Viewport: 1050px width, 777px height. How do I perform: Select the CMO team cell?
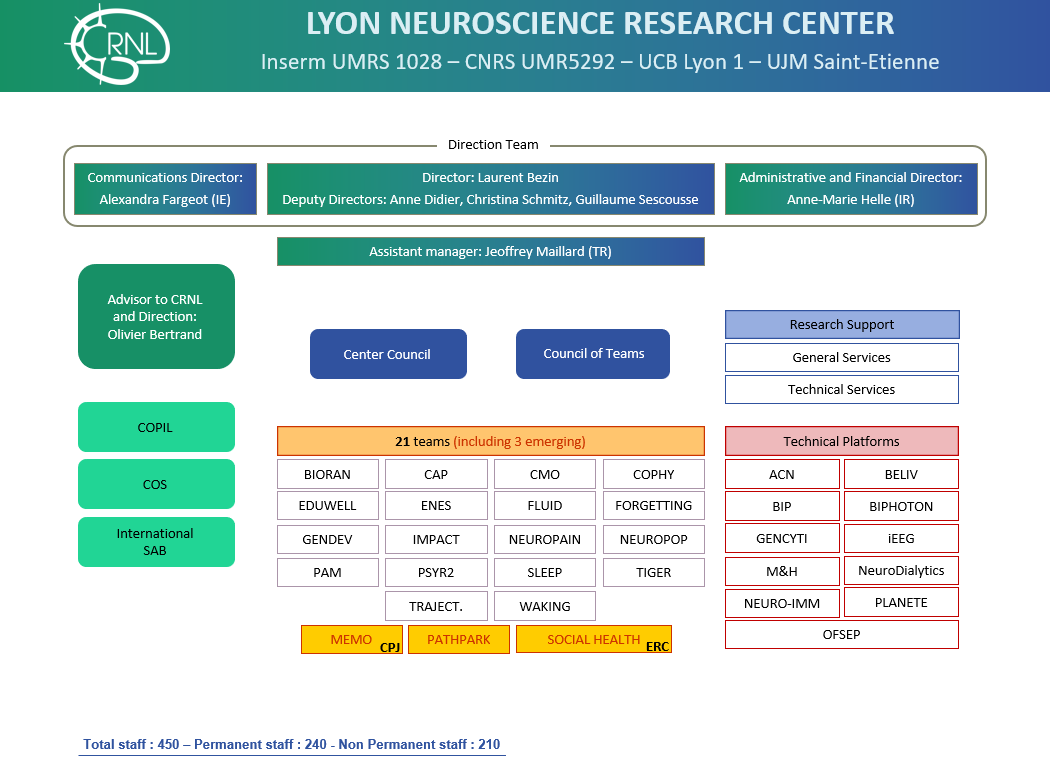click(544, 474)
